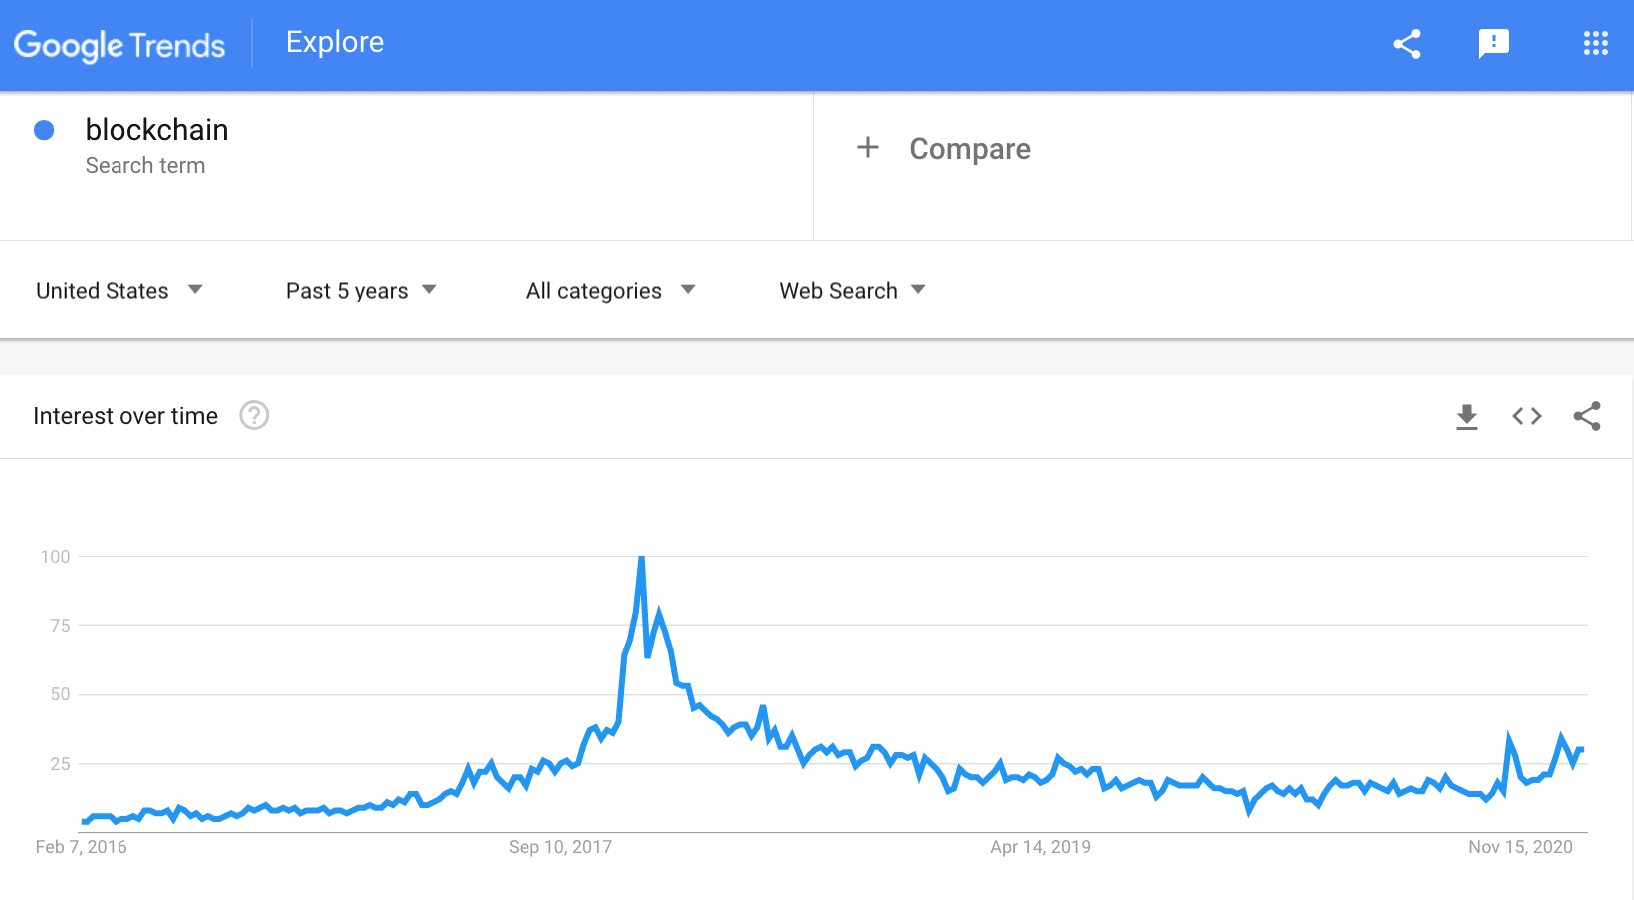Click the Google Trends logo
The width and height of the screenshot is (1634, 900).
pyautogui.click(x=119, y=45)
